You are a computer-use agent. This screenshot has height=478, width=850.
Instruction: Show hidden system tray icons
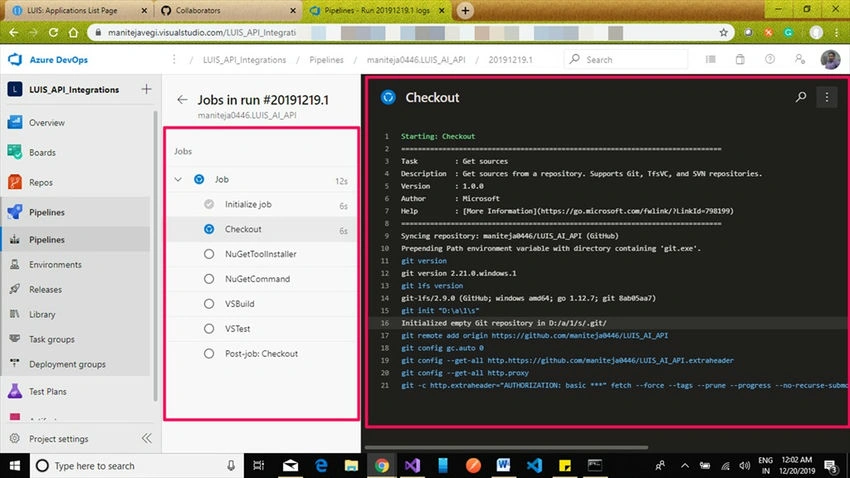[x=685, y=466]
